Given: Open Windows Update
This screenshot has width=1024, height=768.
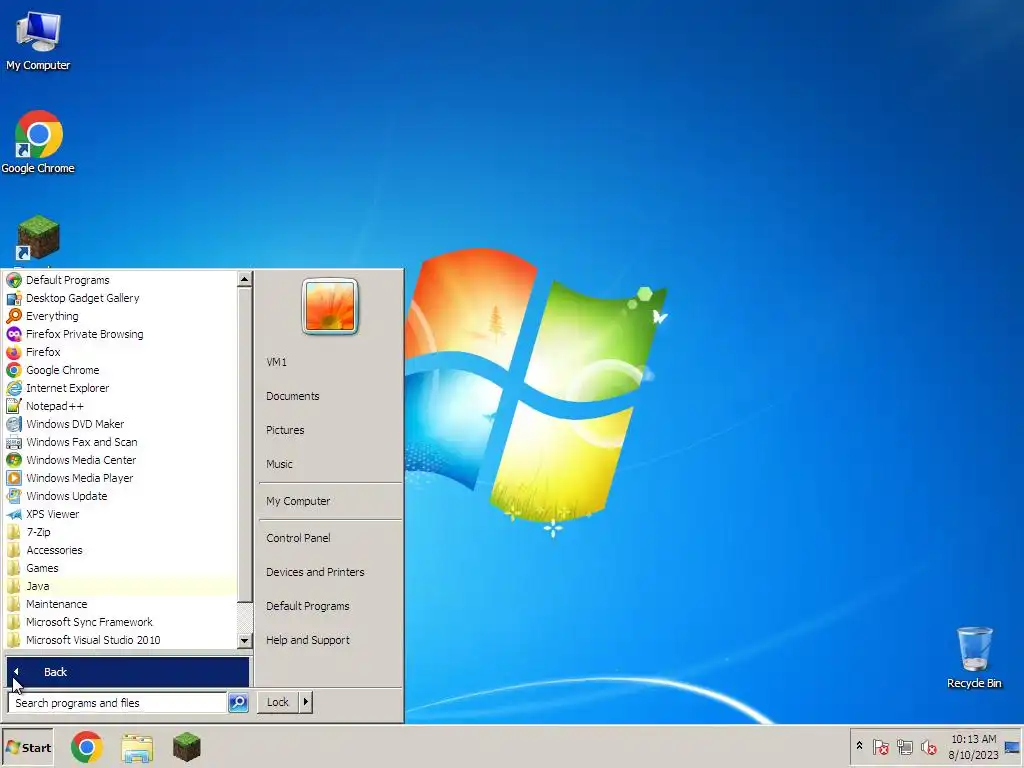Looking at the screenshot, I should point(121,496).
